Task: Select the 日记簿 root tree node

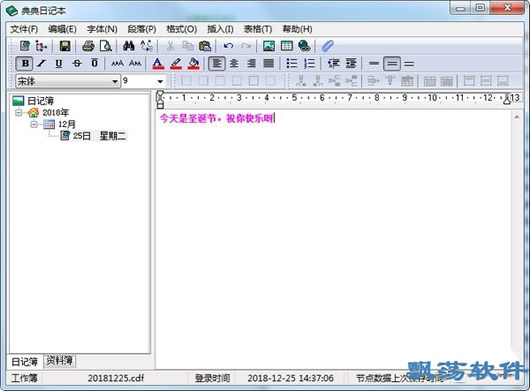Action: pyautogui.click(x=40, y=101)
